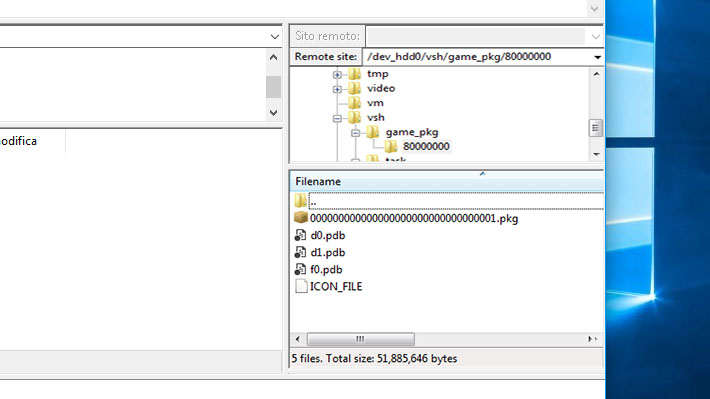Viewport: 710px width, 399px height.
Task: Select the ICON_FILE blank document icon
Action: click(301, 286)
